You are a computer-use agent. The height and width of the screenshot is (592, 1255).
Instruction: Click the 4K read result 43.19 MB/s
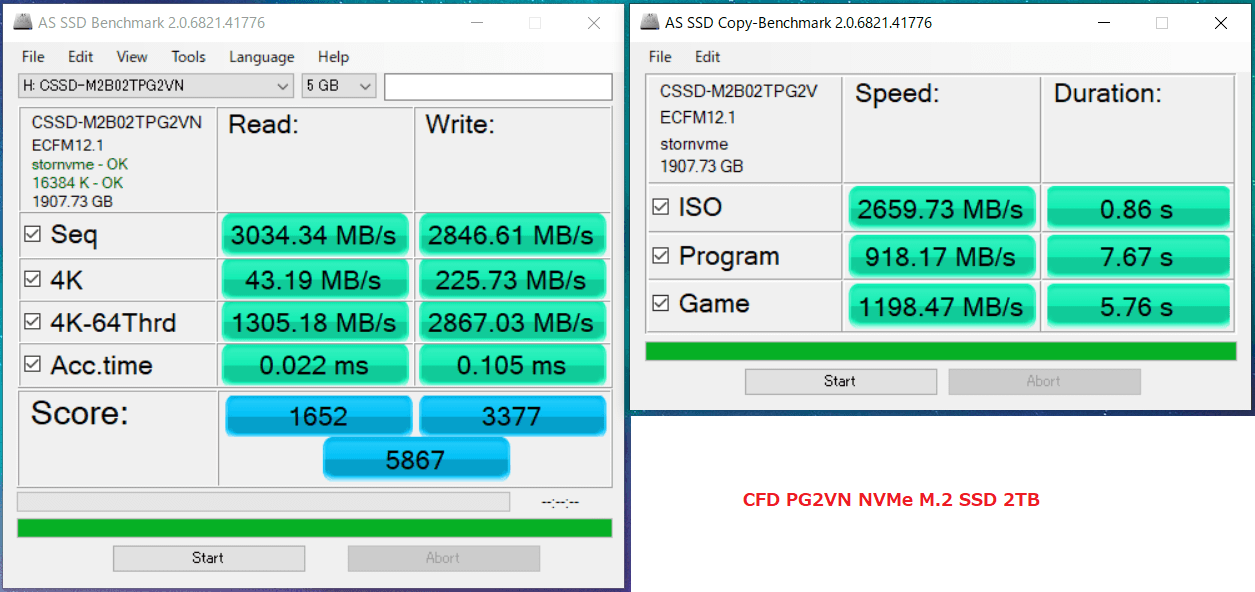click(x=314, y=280)
